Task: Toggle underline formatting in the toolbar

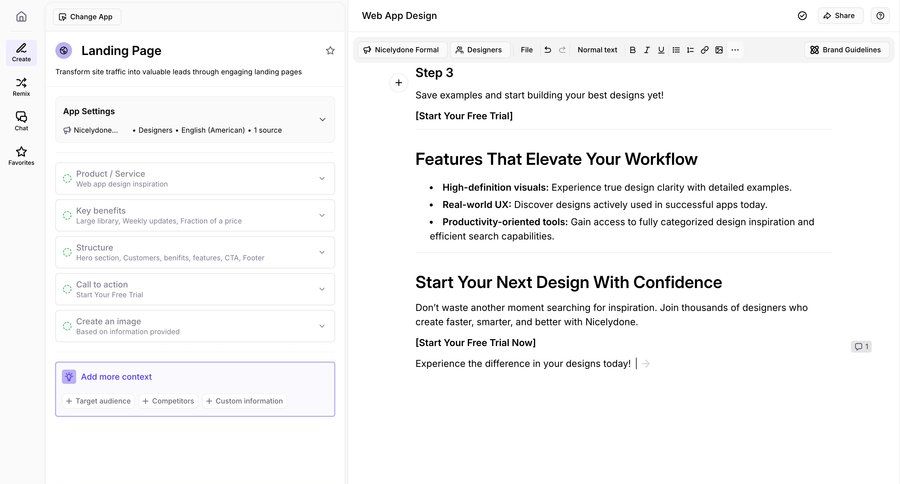Action: click(661, 50)
